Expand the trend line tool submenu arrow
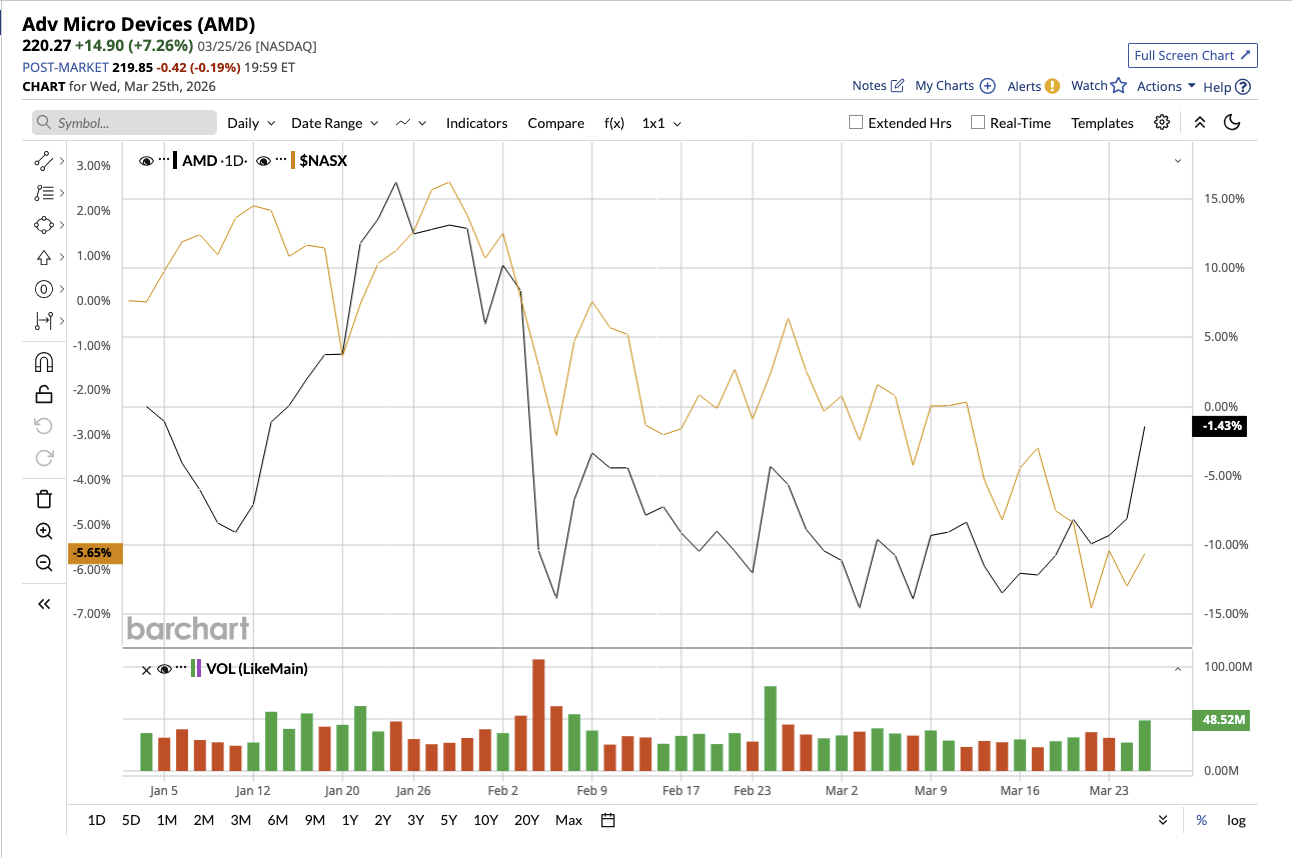The width and height of the screenshot is (1292, 858). point(62,160)
